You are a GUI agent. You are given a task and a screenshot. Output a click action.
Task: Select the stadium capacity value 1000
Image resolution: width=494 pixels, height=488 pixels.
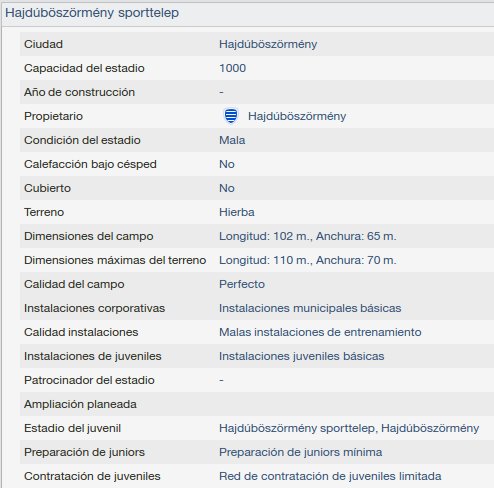pos(232,68)
